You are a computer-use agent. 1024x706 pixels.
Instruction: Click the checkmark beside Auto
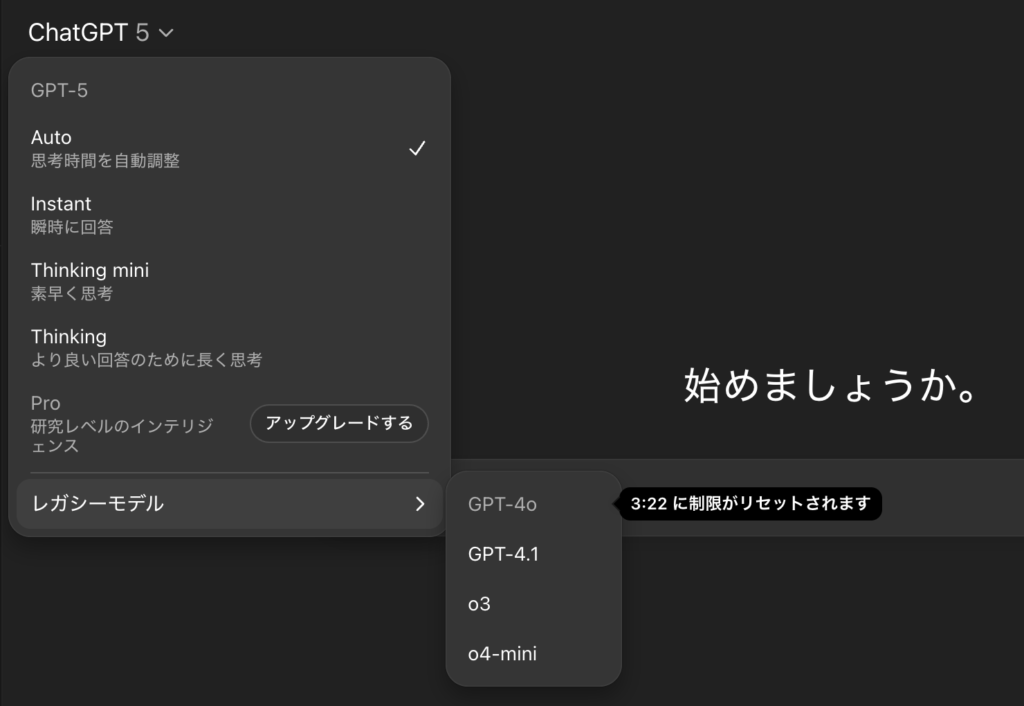[417, 148]
